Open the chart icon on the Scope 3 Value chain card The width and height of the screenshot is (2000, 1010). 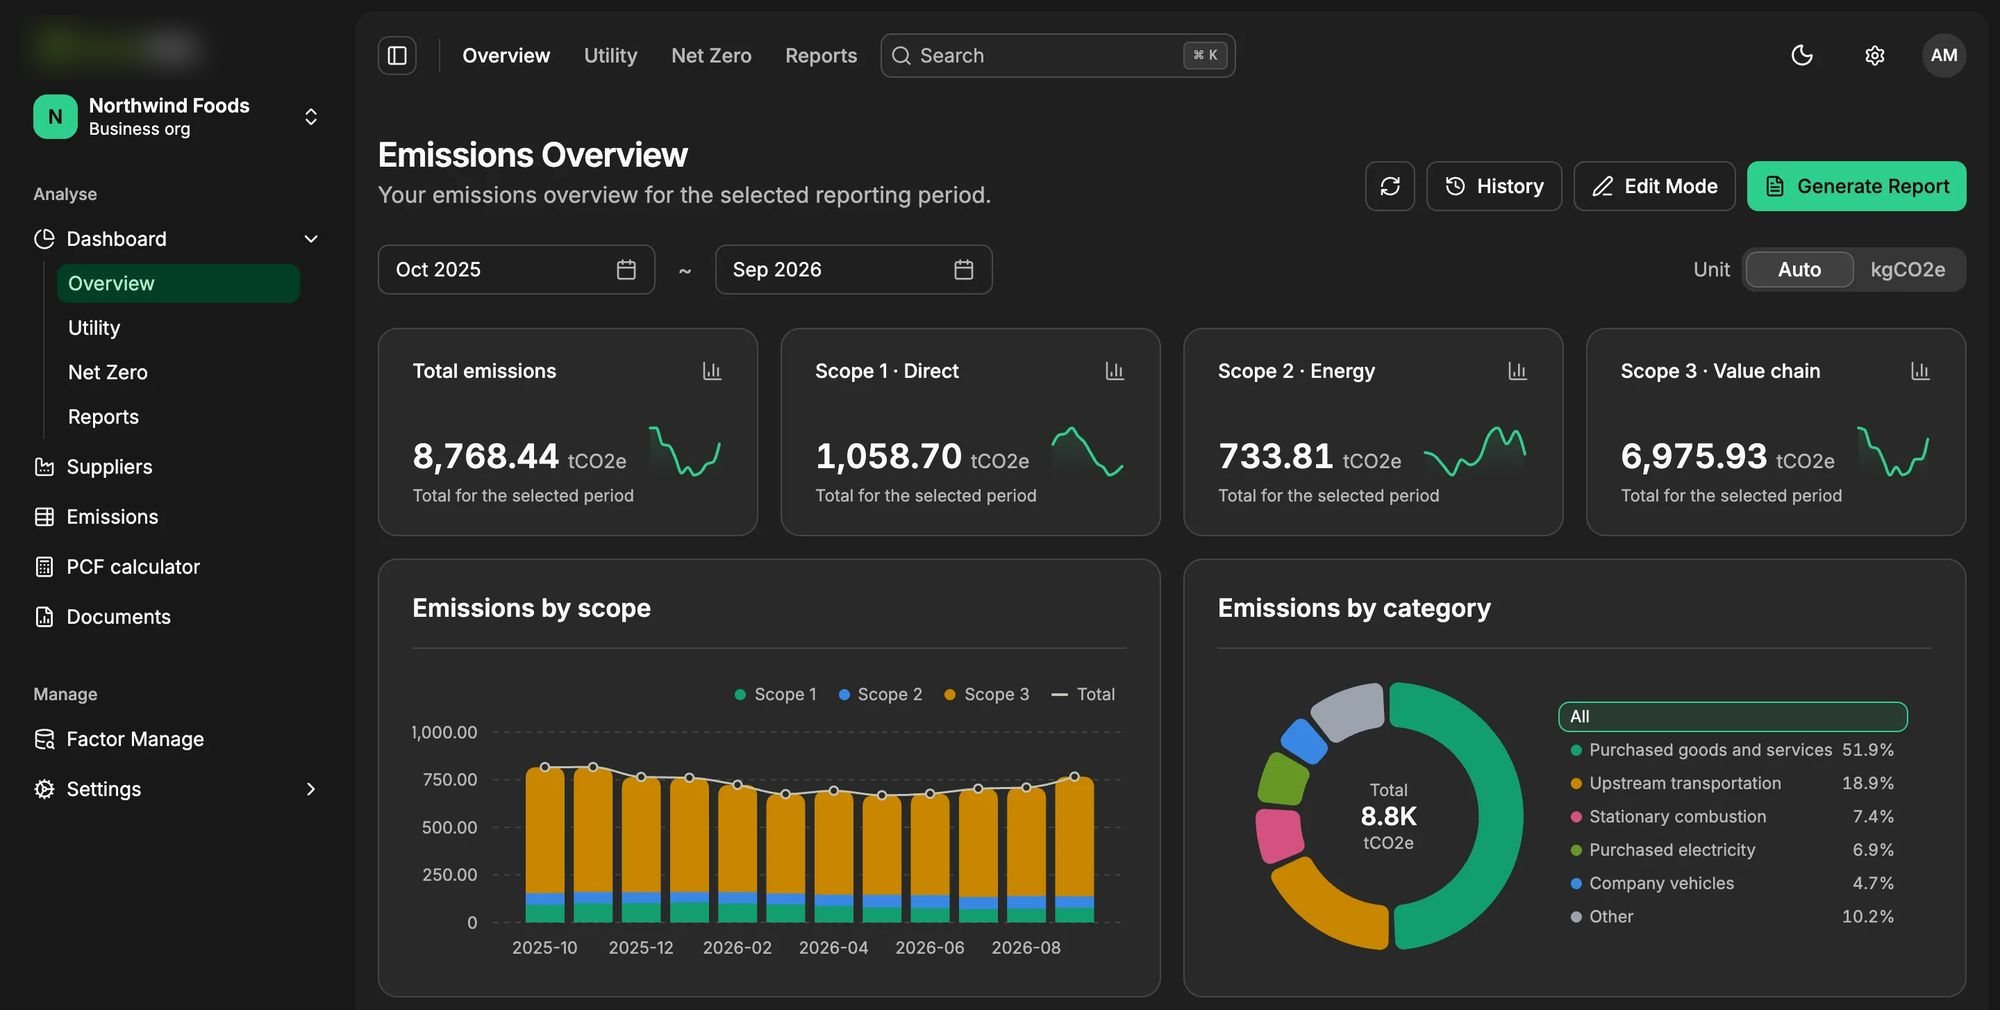point(1920,371)
